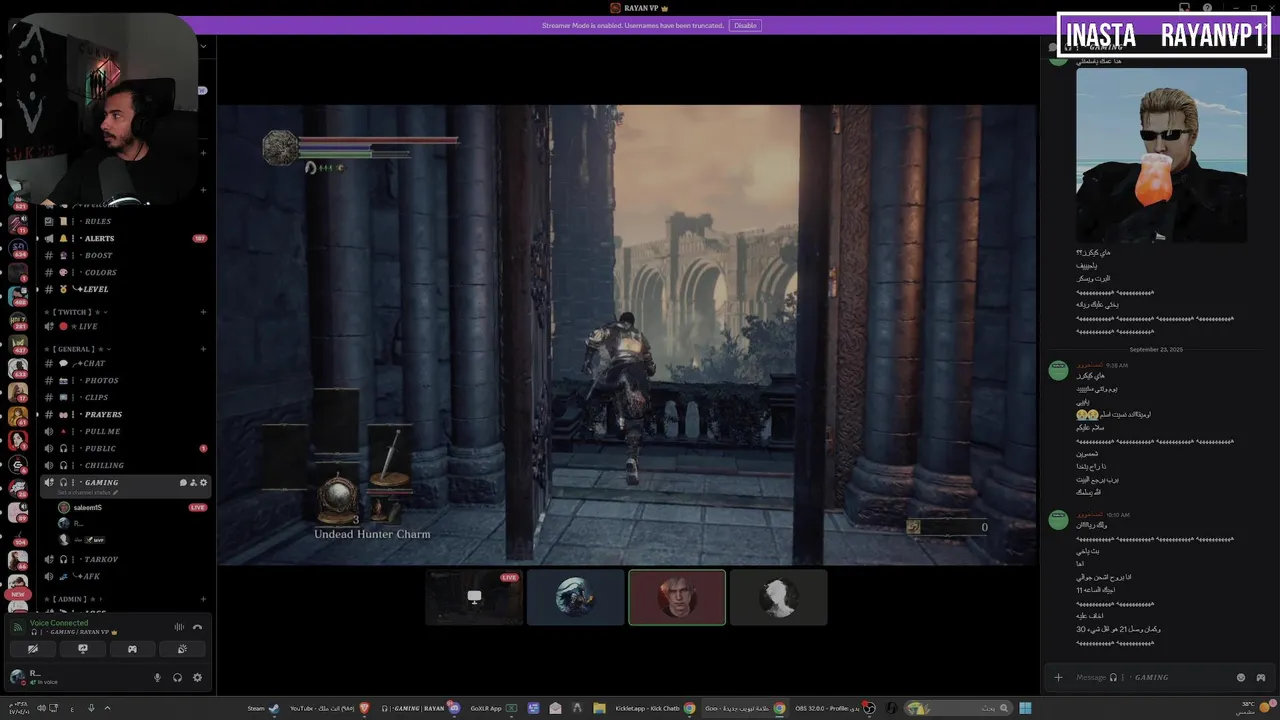
Task: Select the LIVE stream tile below the video
Action: pyautogui.click(x=474, y=597)
